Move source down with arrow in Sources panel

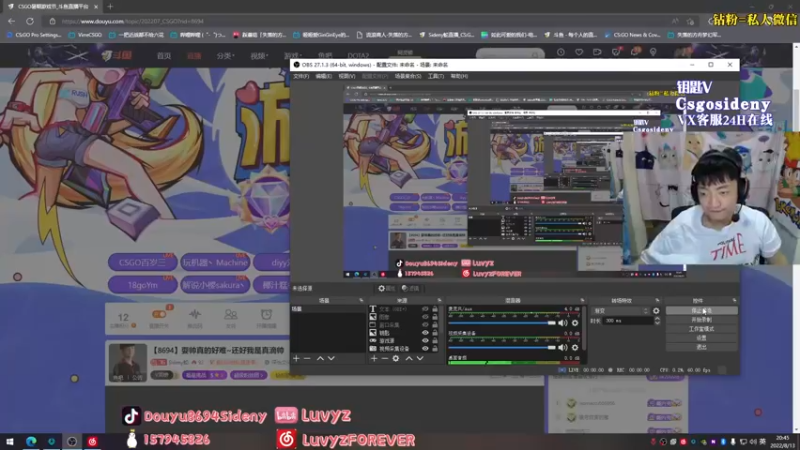[x=420, y=358]
